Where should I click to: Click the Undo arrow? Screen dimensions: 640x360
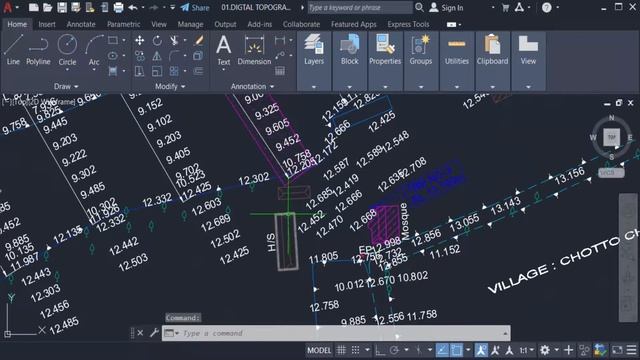click(x=133, y=7)
